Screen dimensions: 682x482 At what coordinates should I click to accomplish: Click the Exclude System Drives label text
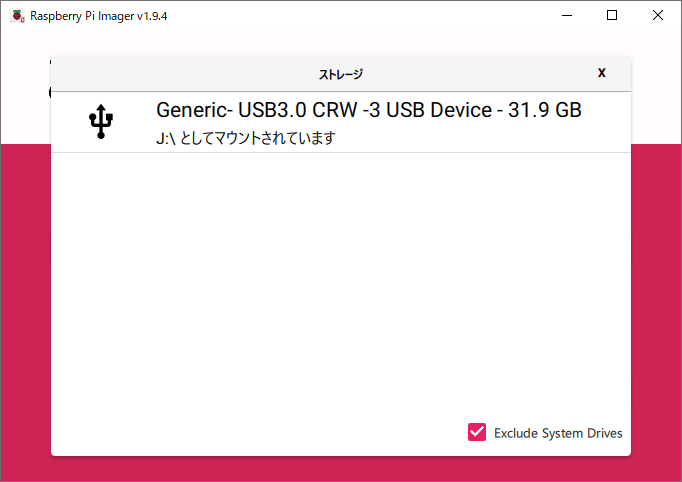(x=558, y=433)
